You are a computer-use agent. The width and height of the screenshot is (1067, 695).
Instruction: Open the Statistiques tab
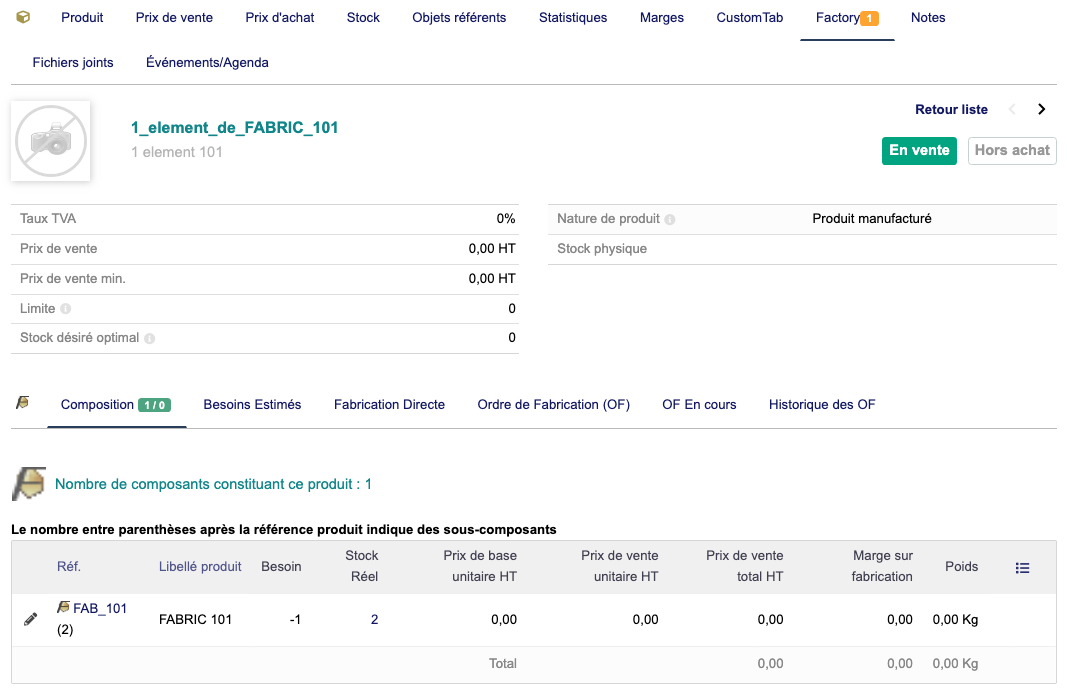573,18
